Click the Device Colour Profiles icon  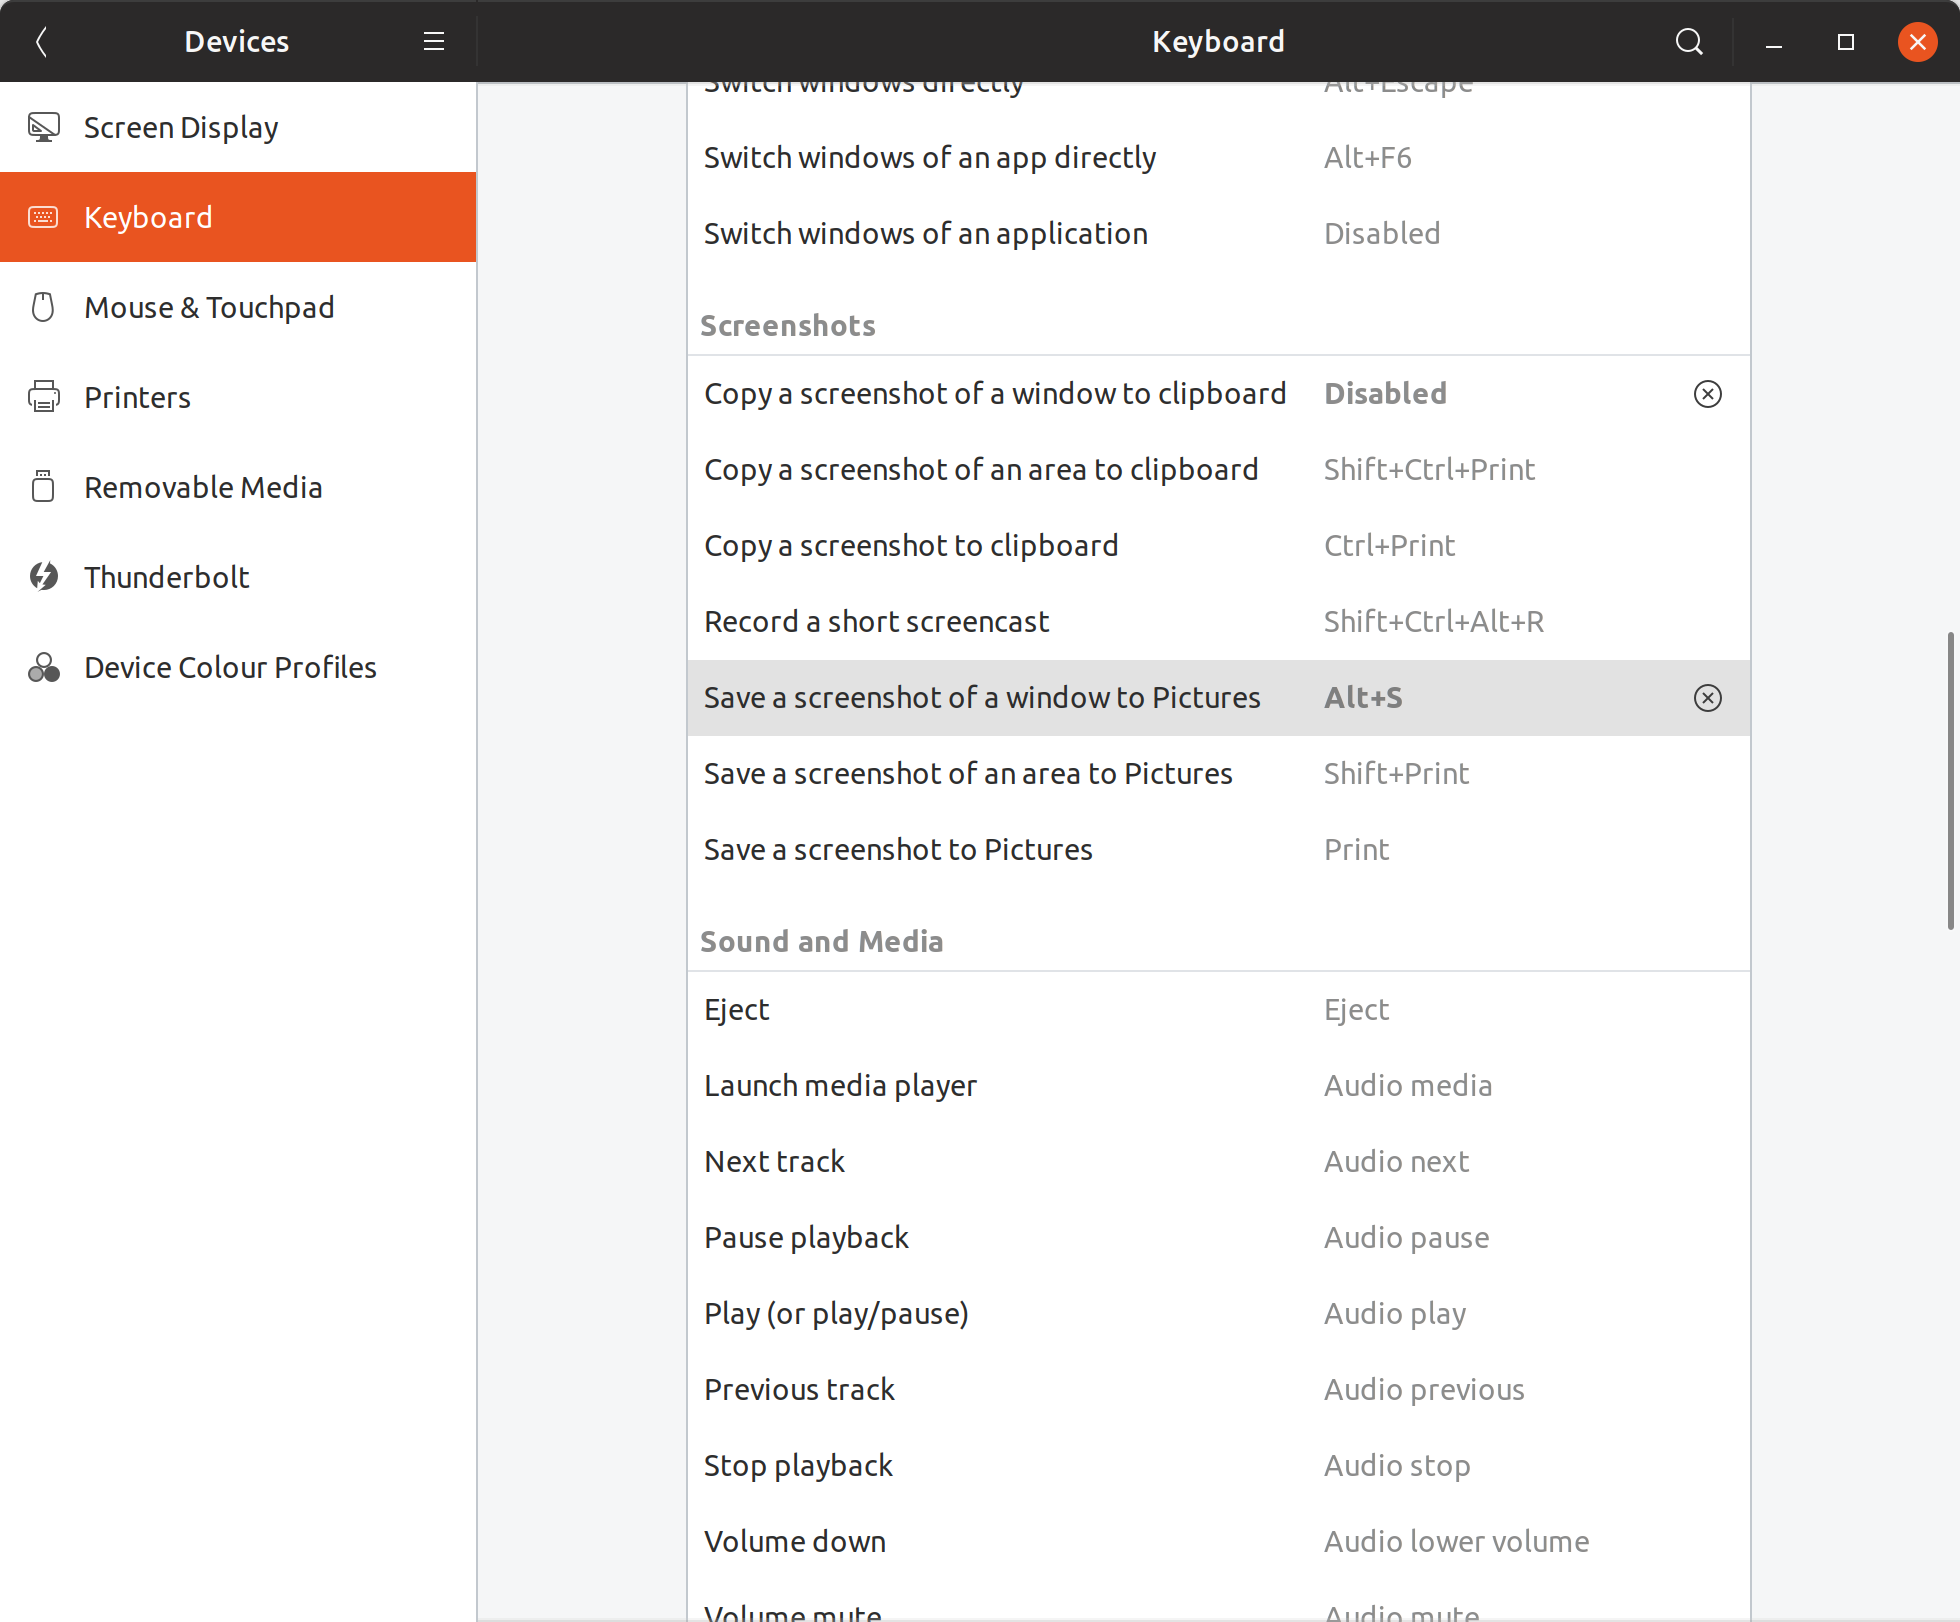[44, 667]
